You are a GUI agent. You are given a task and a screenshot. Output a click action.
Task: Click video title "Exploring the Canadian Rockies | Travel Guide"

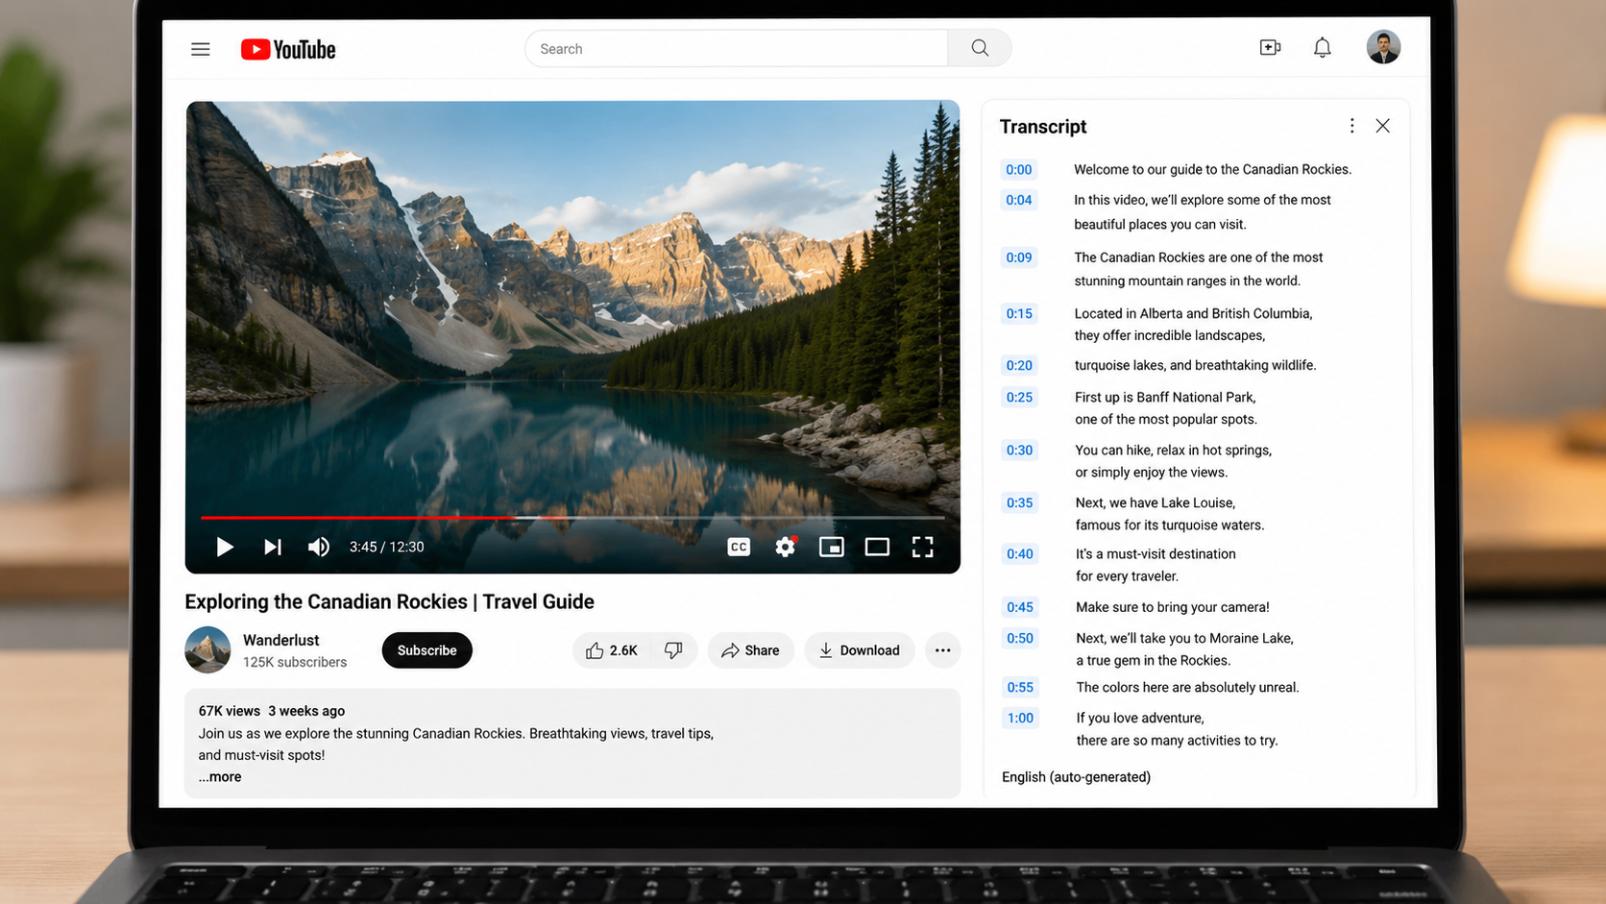point(389,602)
